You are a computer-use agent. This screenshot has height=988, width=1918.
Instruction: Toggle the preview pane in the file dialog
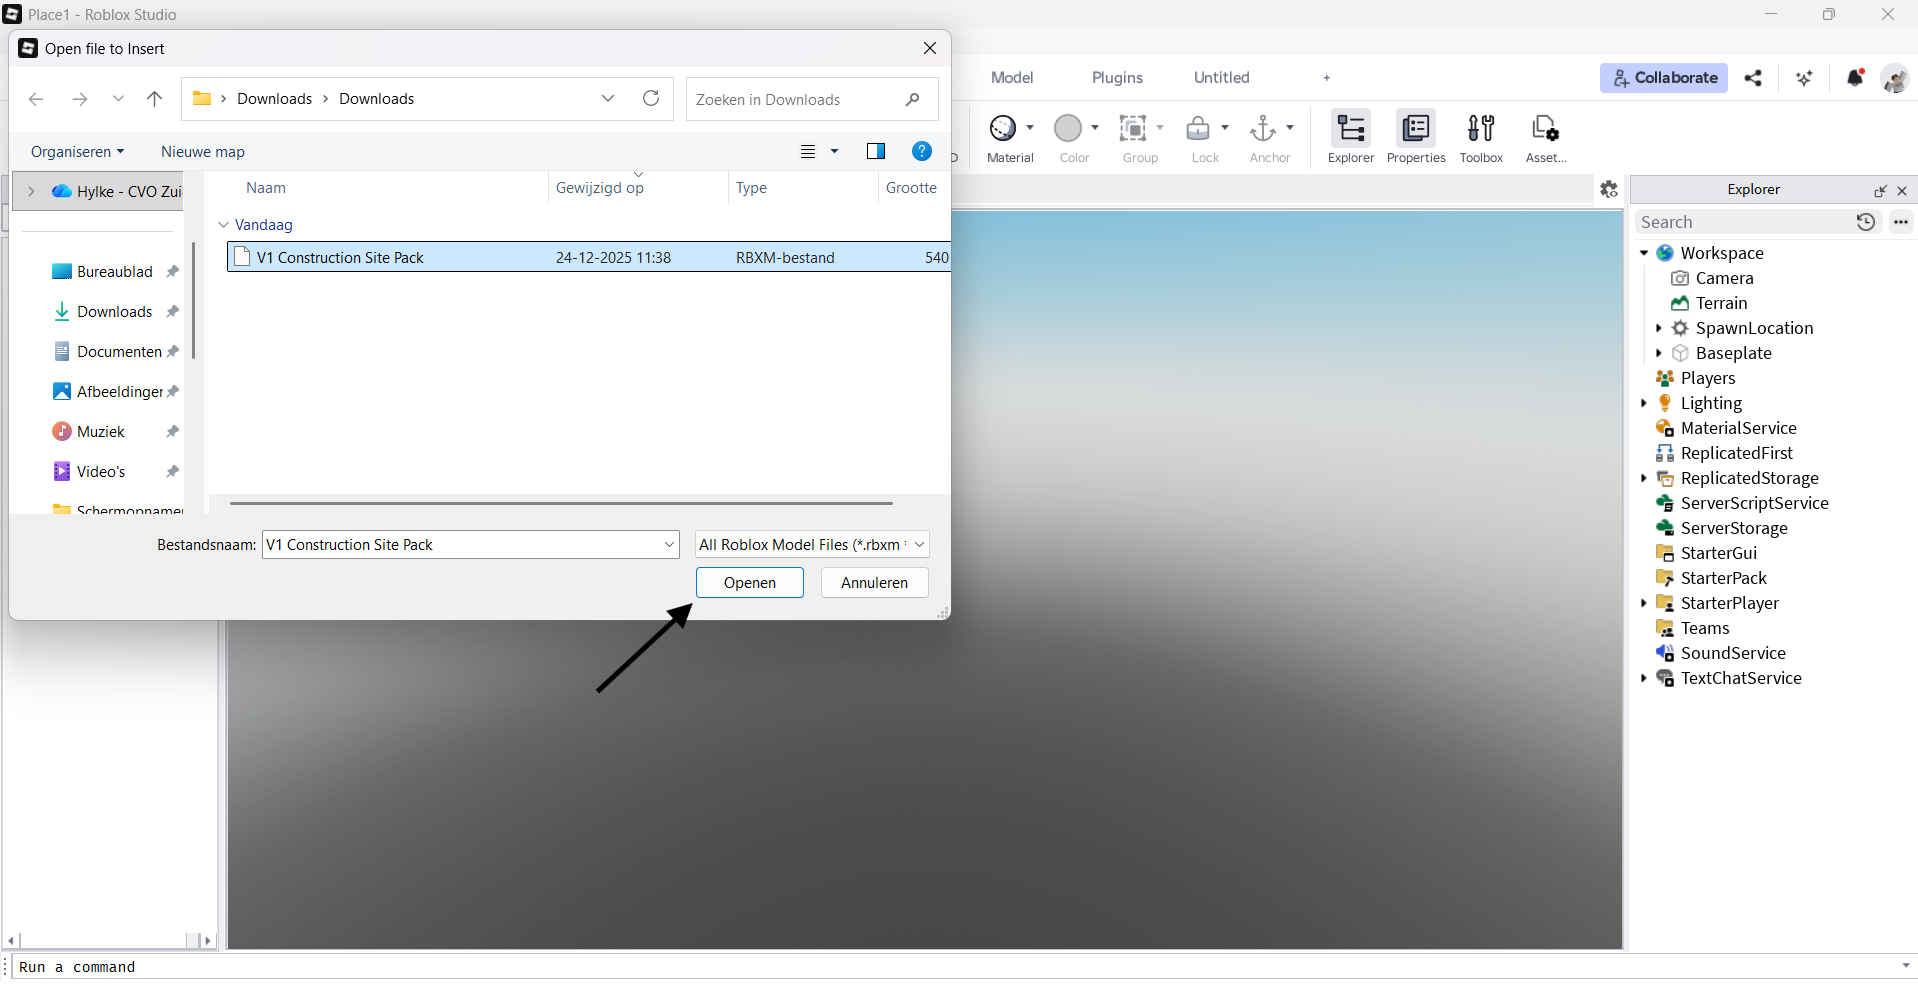[x=875, y=151]
